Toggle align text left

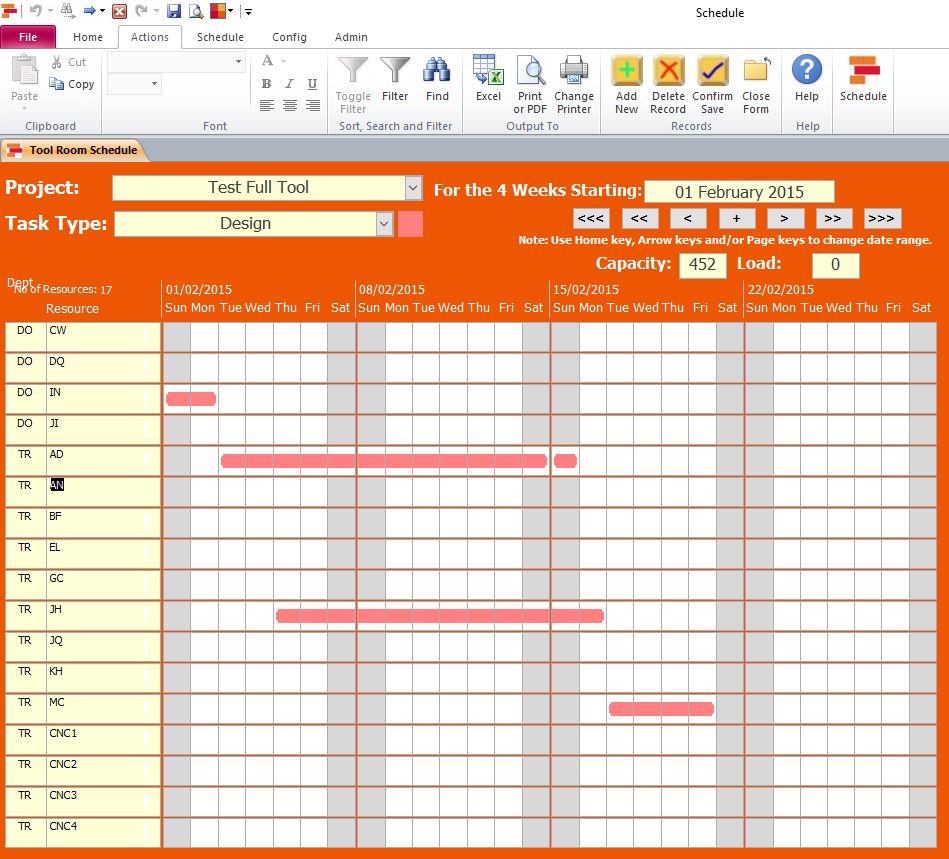coord(266,105)
